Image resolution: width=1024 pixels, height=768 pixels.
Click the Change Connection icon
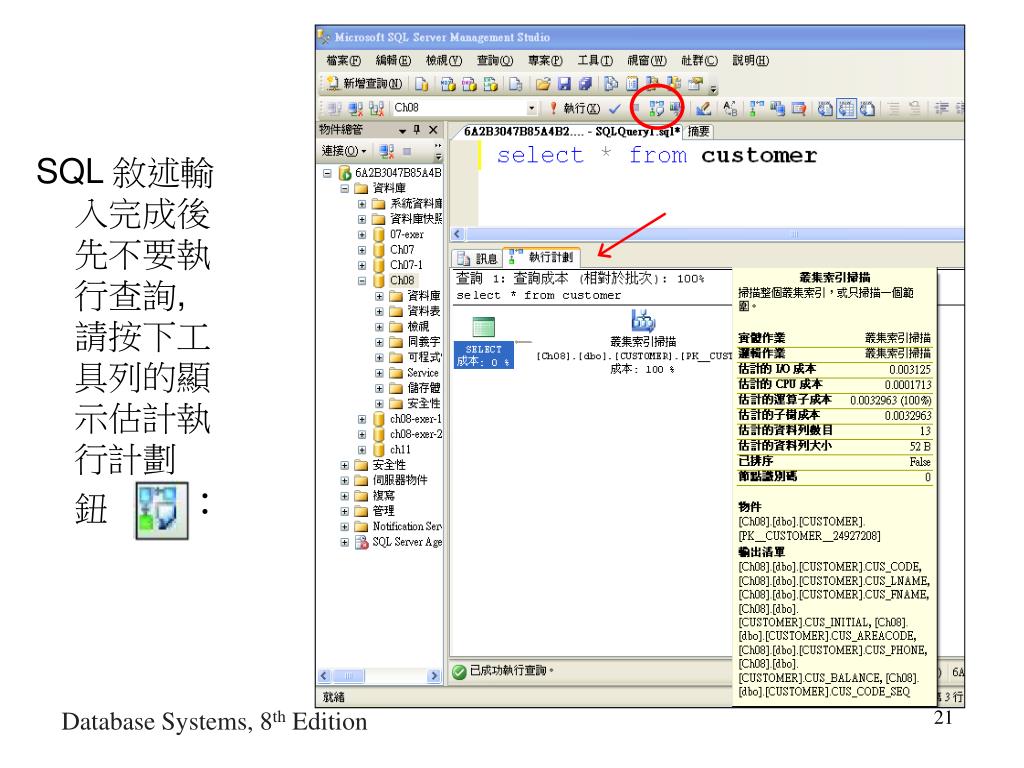click(376, 108)
